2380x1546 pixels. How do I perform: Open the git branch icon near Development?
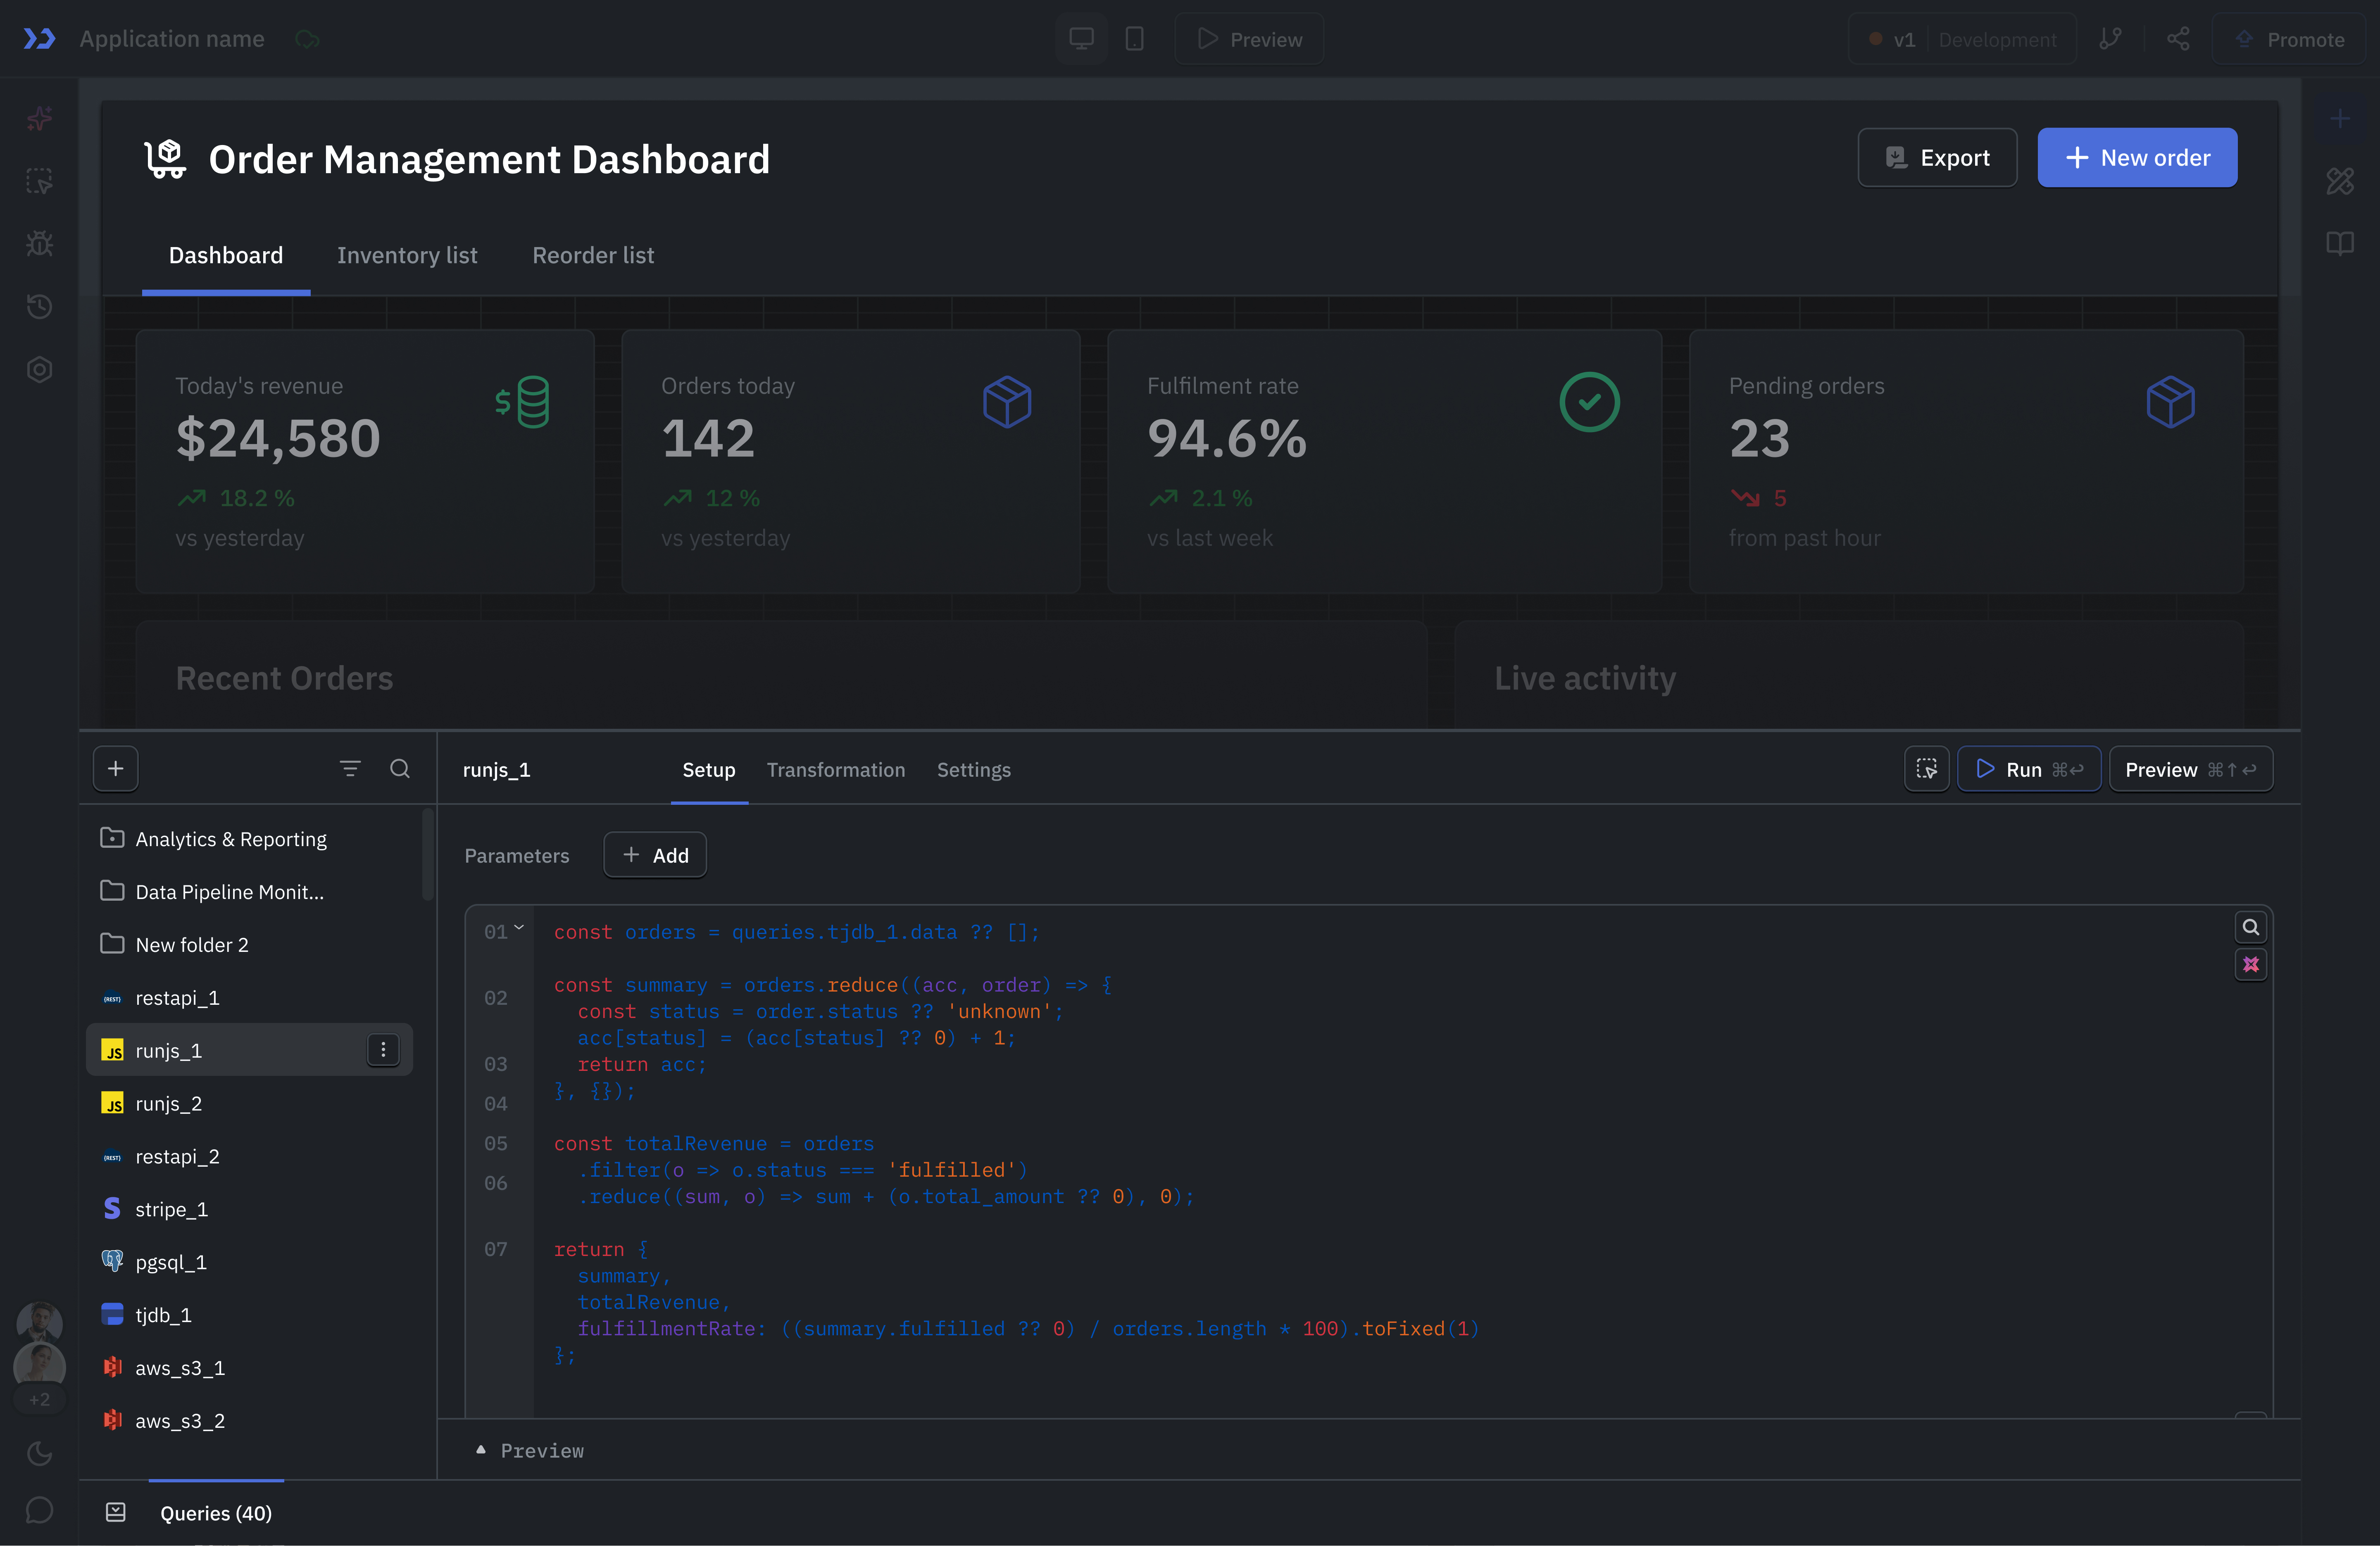pyautogui.click(x=2110, y=39)
